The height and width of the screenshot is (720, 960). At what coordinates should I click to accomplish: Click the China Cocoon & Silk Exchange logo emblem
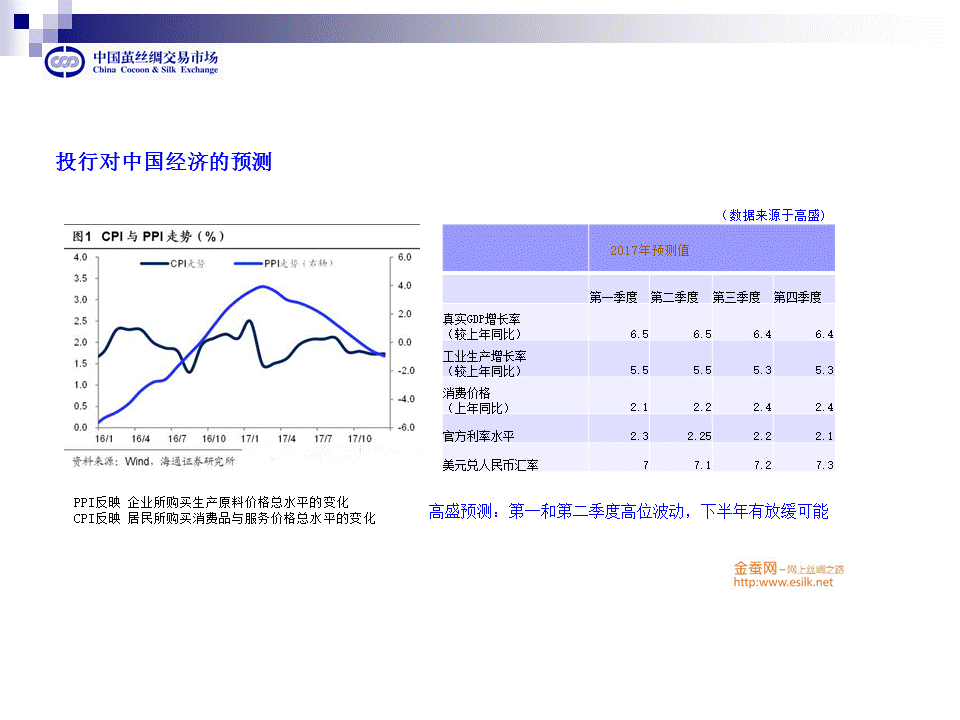[66, 62]
